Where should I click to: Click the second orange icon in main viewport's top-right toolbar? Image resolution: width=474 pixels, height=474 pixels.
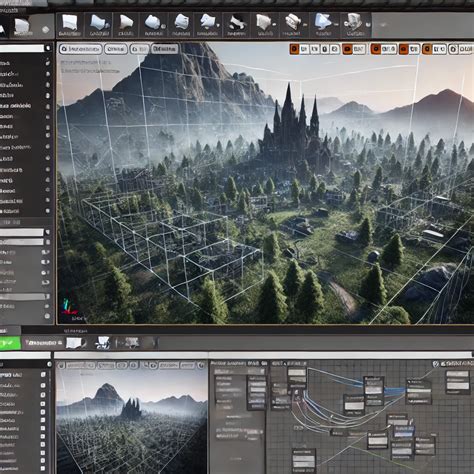pos(348,49)
